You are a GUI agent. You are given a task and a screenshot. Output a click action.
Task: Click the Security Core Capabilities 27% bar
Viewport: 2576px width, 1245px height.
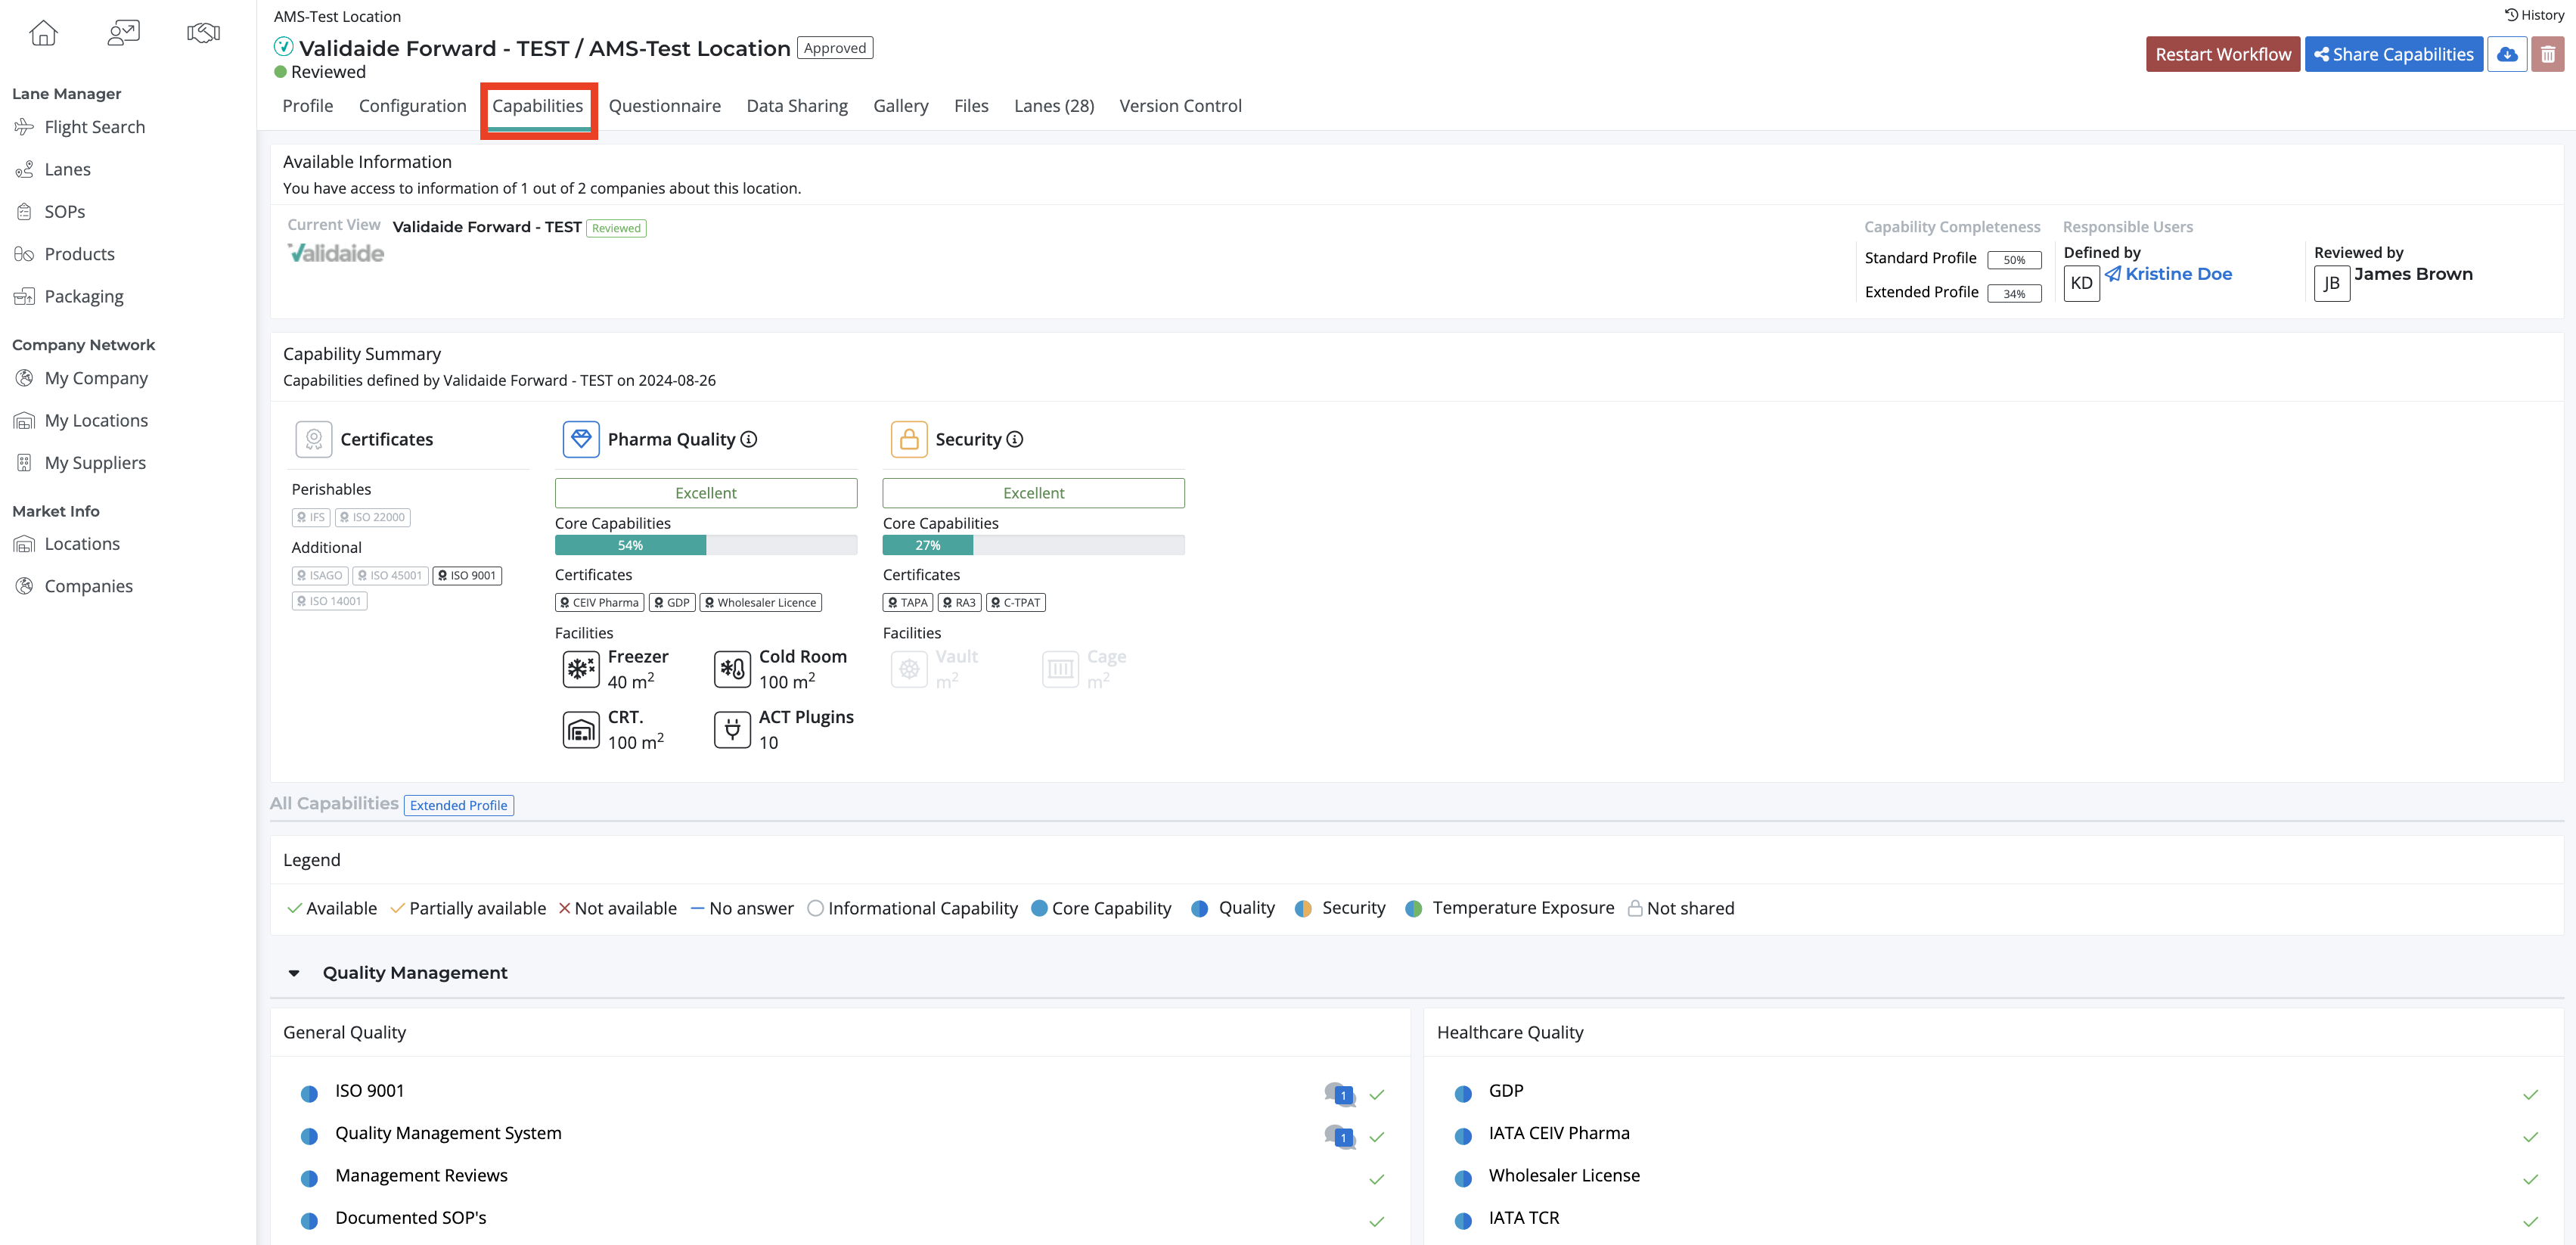[1034, 545]
